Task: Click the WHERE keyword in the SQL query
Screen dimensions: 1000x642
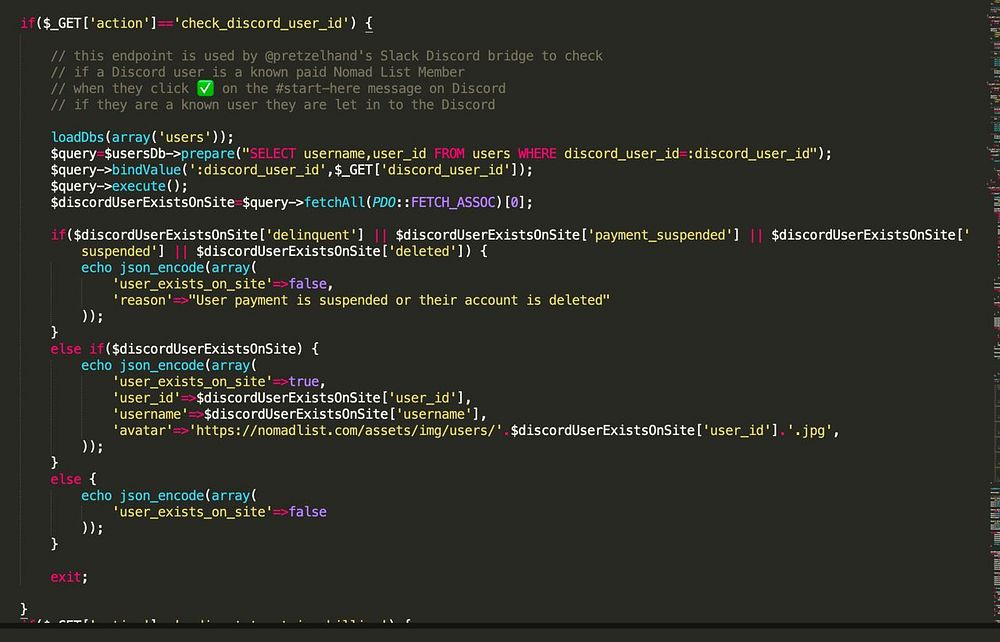Action: tap(537, 154)
